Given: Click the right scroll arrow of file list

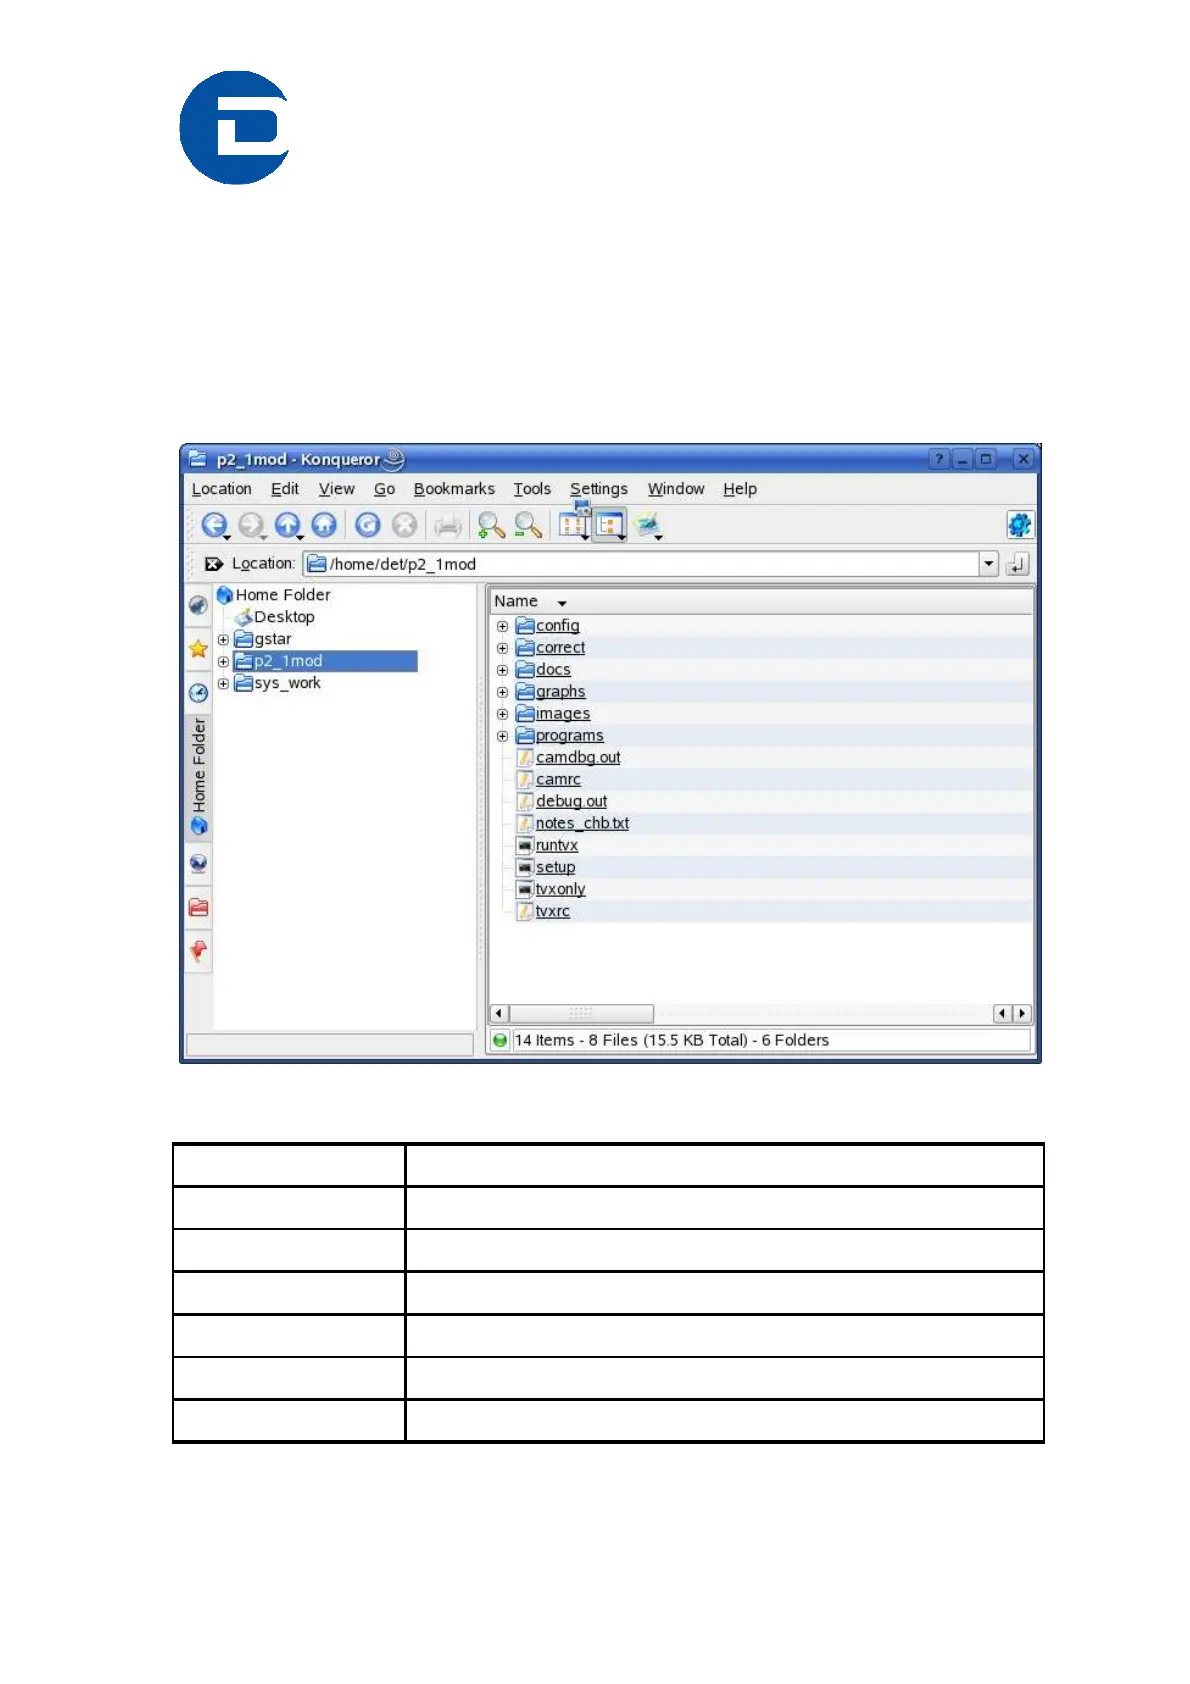Looking at the screenshot, I should pos(1022,1013).
